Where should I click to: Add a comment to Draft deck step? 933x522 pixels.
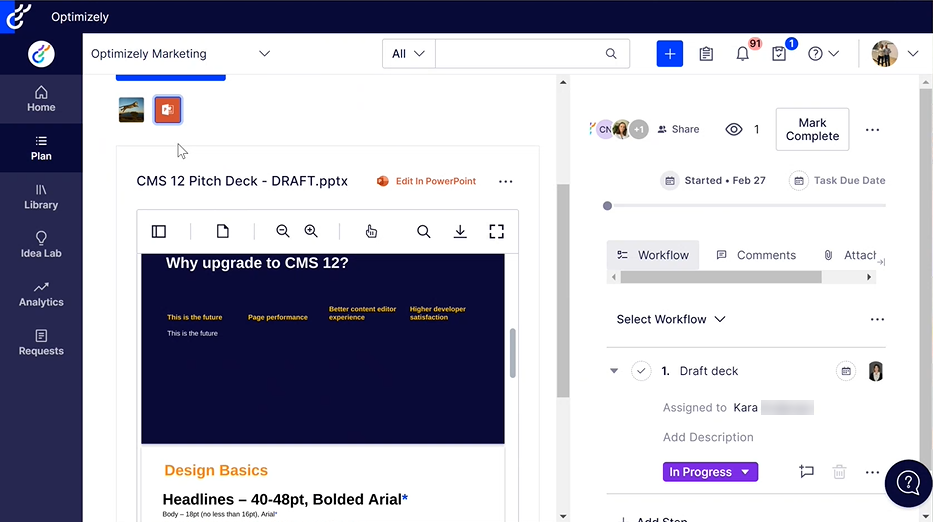tap(806, 472)
